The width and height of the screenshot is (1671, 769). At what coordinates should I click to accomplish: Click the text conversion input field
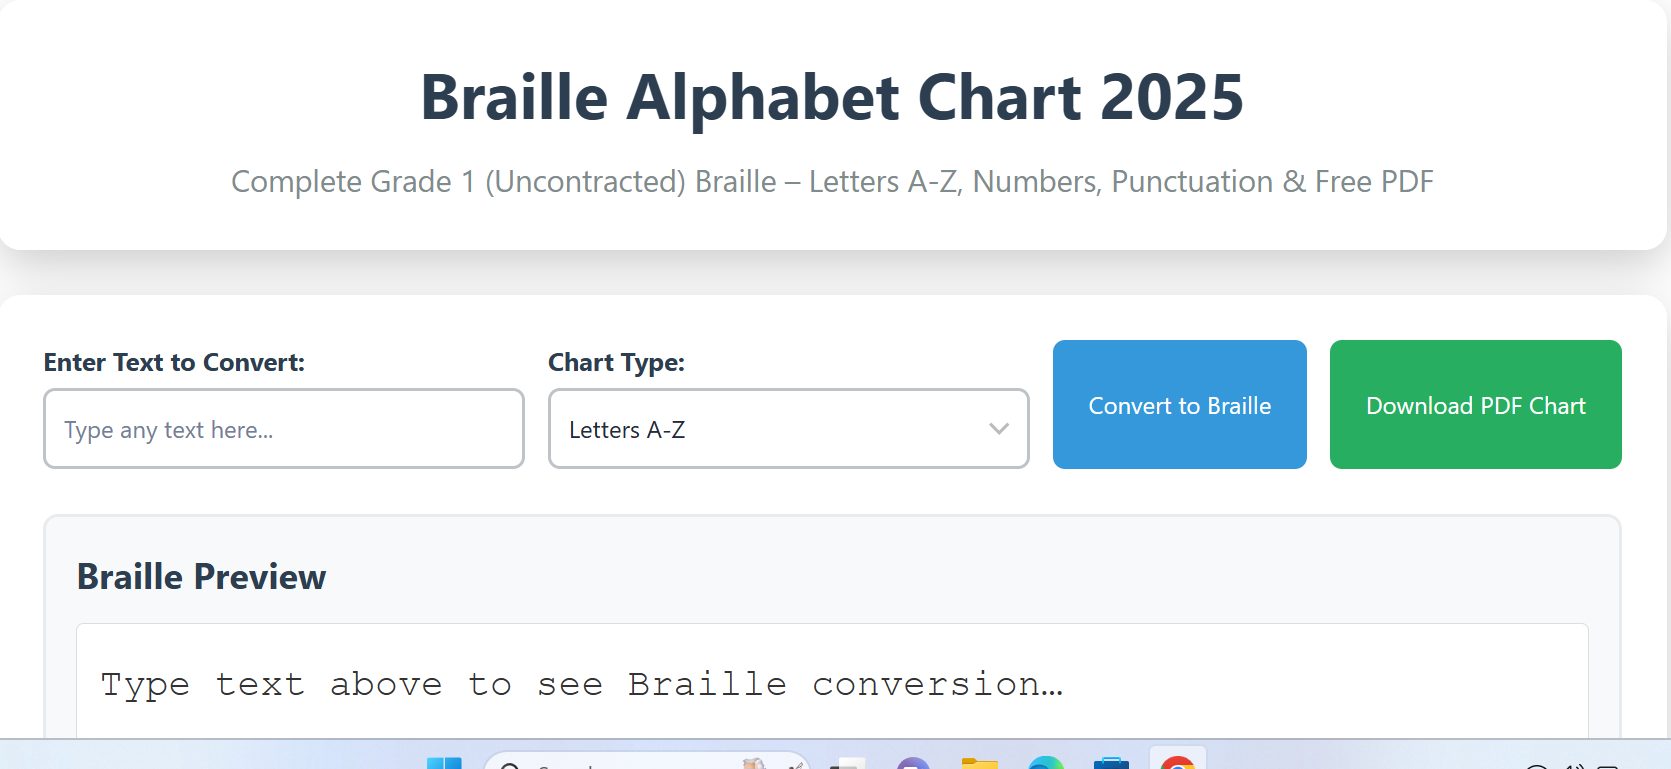(283, 429)
